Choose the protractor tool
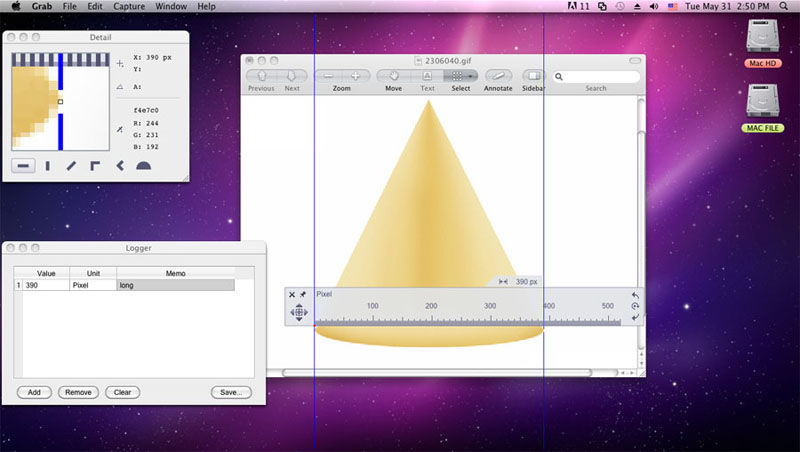Viewport: 800px width, 452px height. pyautogui.click(x=143, y=165)
